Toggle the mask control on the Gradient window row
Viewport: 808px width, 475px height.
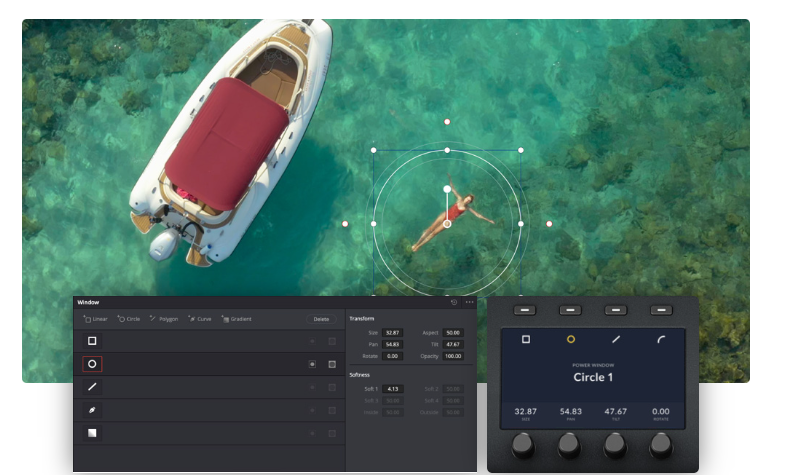[x=332, y=434]
